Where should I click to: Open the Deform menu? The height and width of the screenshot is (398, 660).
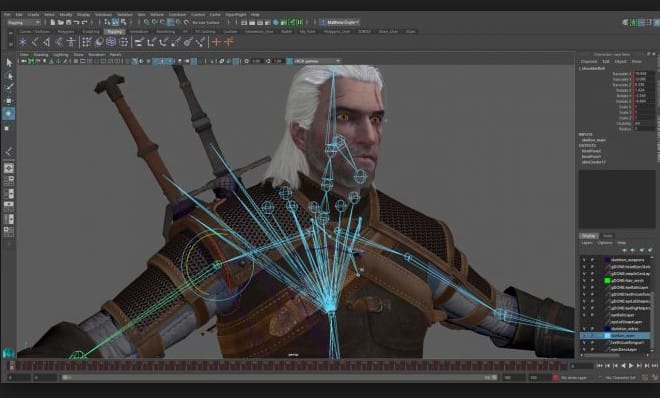click(x=157, y=15)
